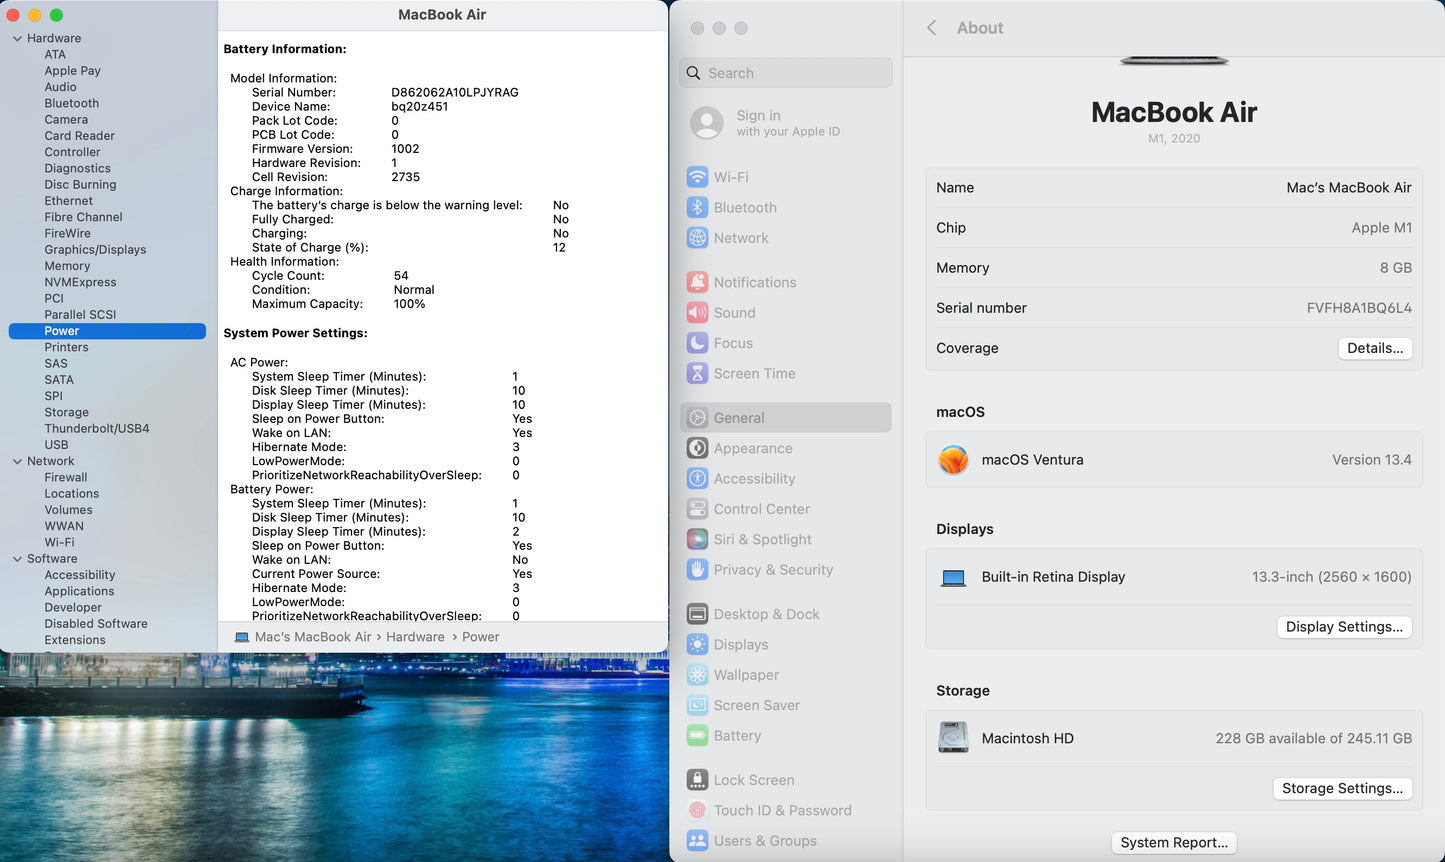Image resolution: width=1445 pixels, height=862 pixels.
Task: Click the coverage Details... button
Action: coord(1374,348)
